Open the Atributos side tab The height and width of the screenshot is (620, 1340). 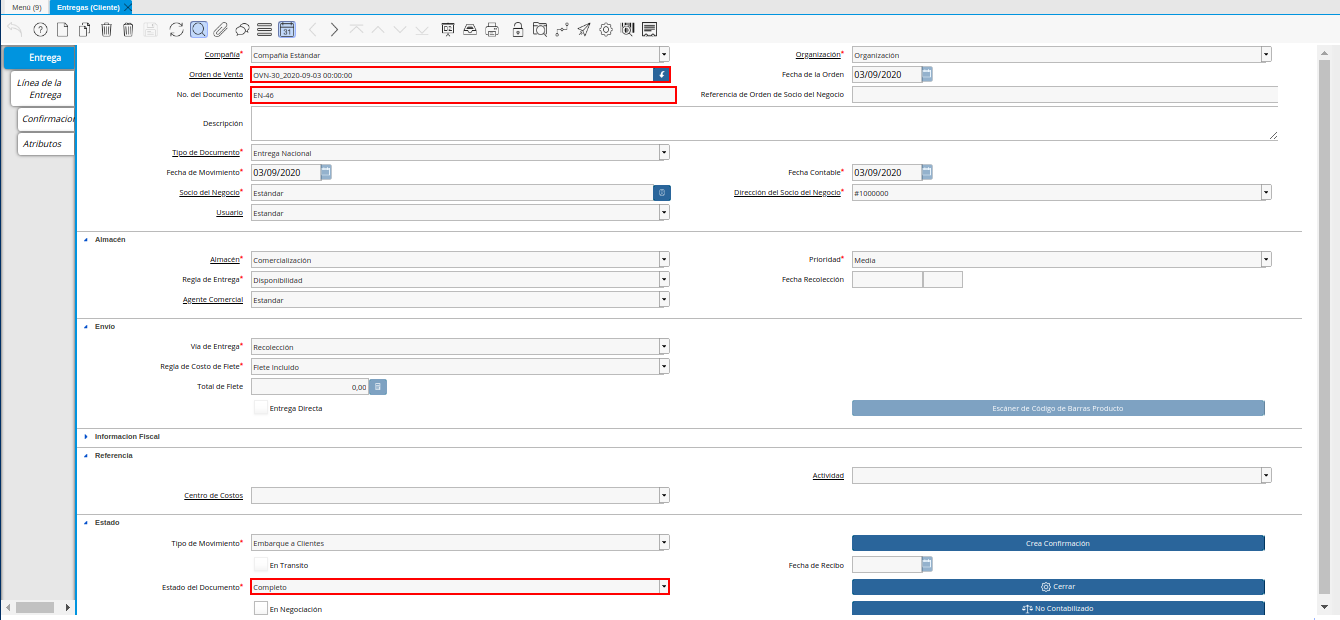pos(45,144)
